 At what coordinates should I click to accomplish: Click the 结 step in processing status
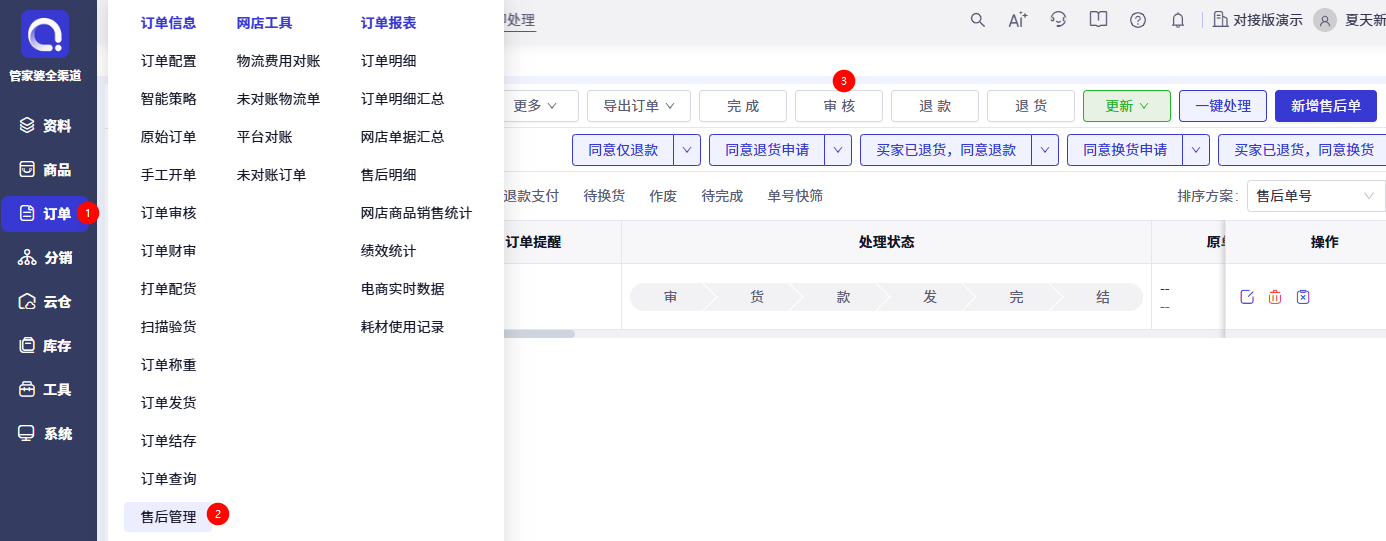[1103, 297]
